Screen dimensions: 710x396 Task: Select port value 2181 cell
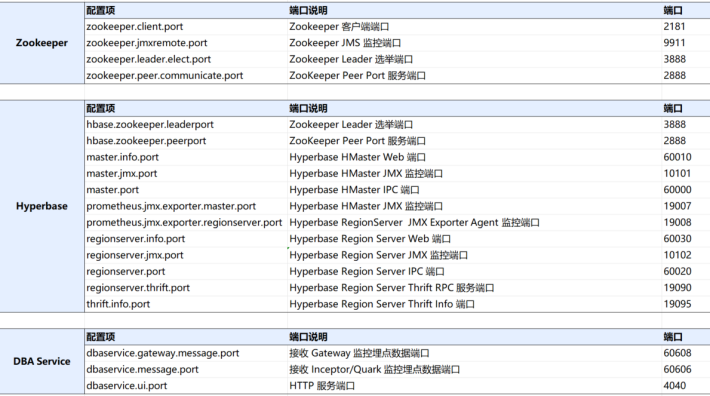[686, 27]
